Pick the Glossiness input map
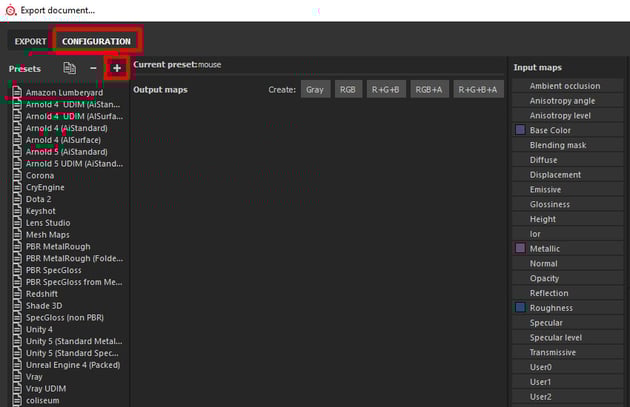Viewport: 630px width, 407px height. [x=568, y=204]
